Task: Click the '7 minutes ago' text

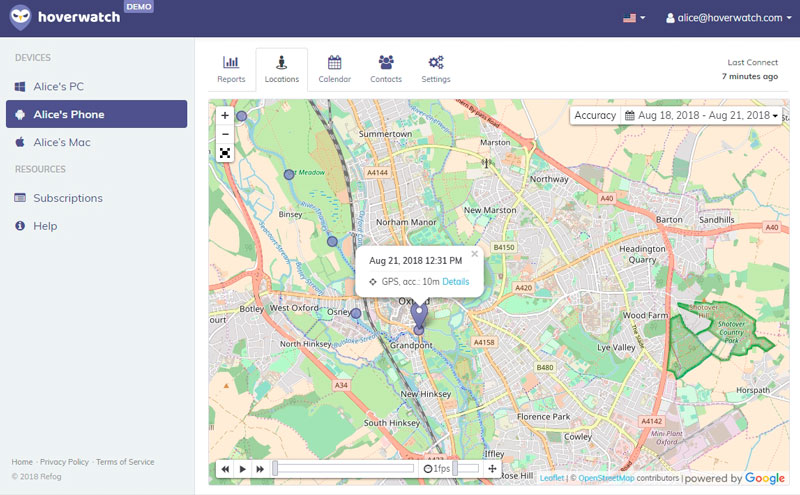Action: coord(750,76)
